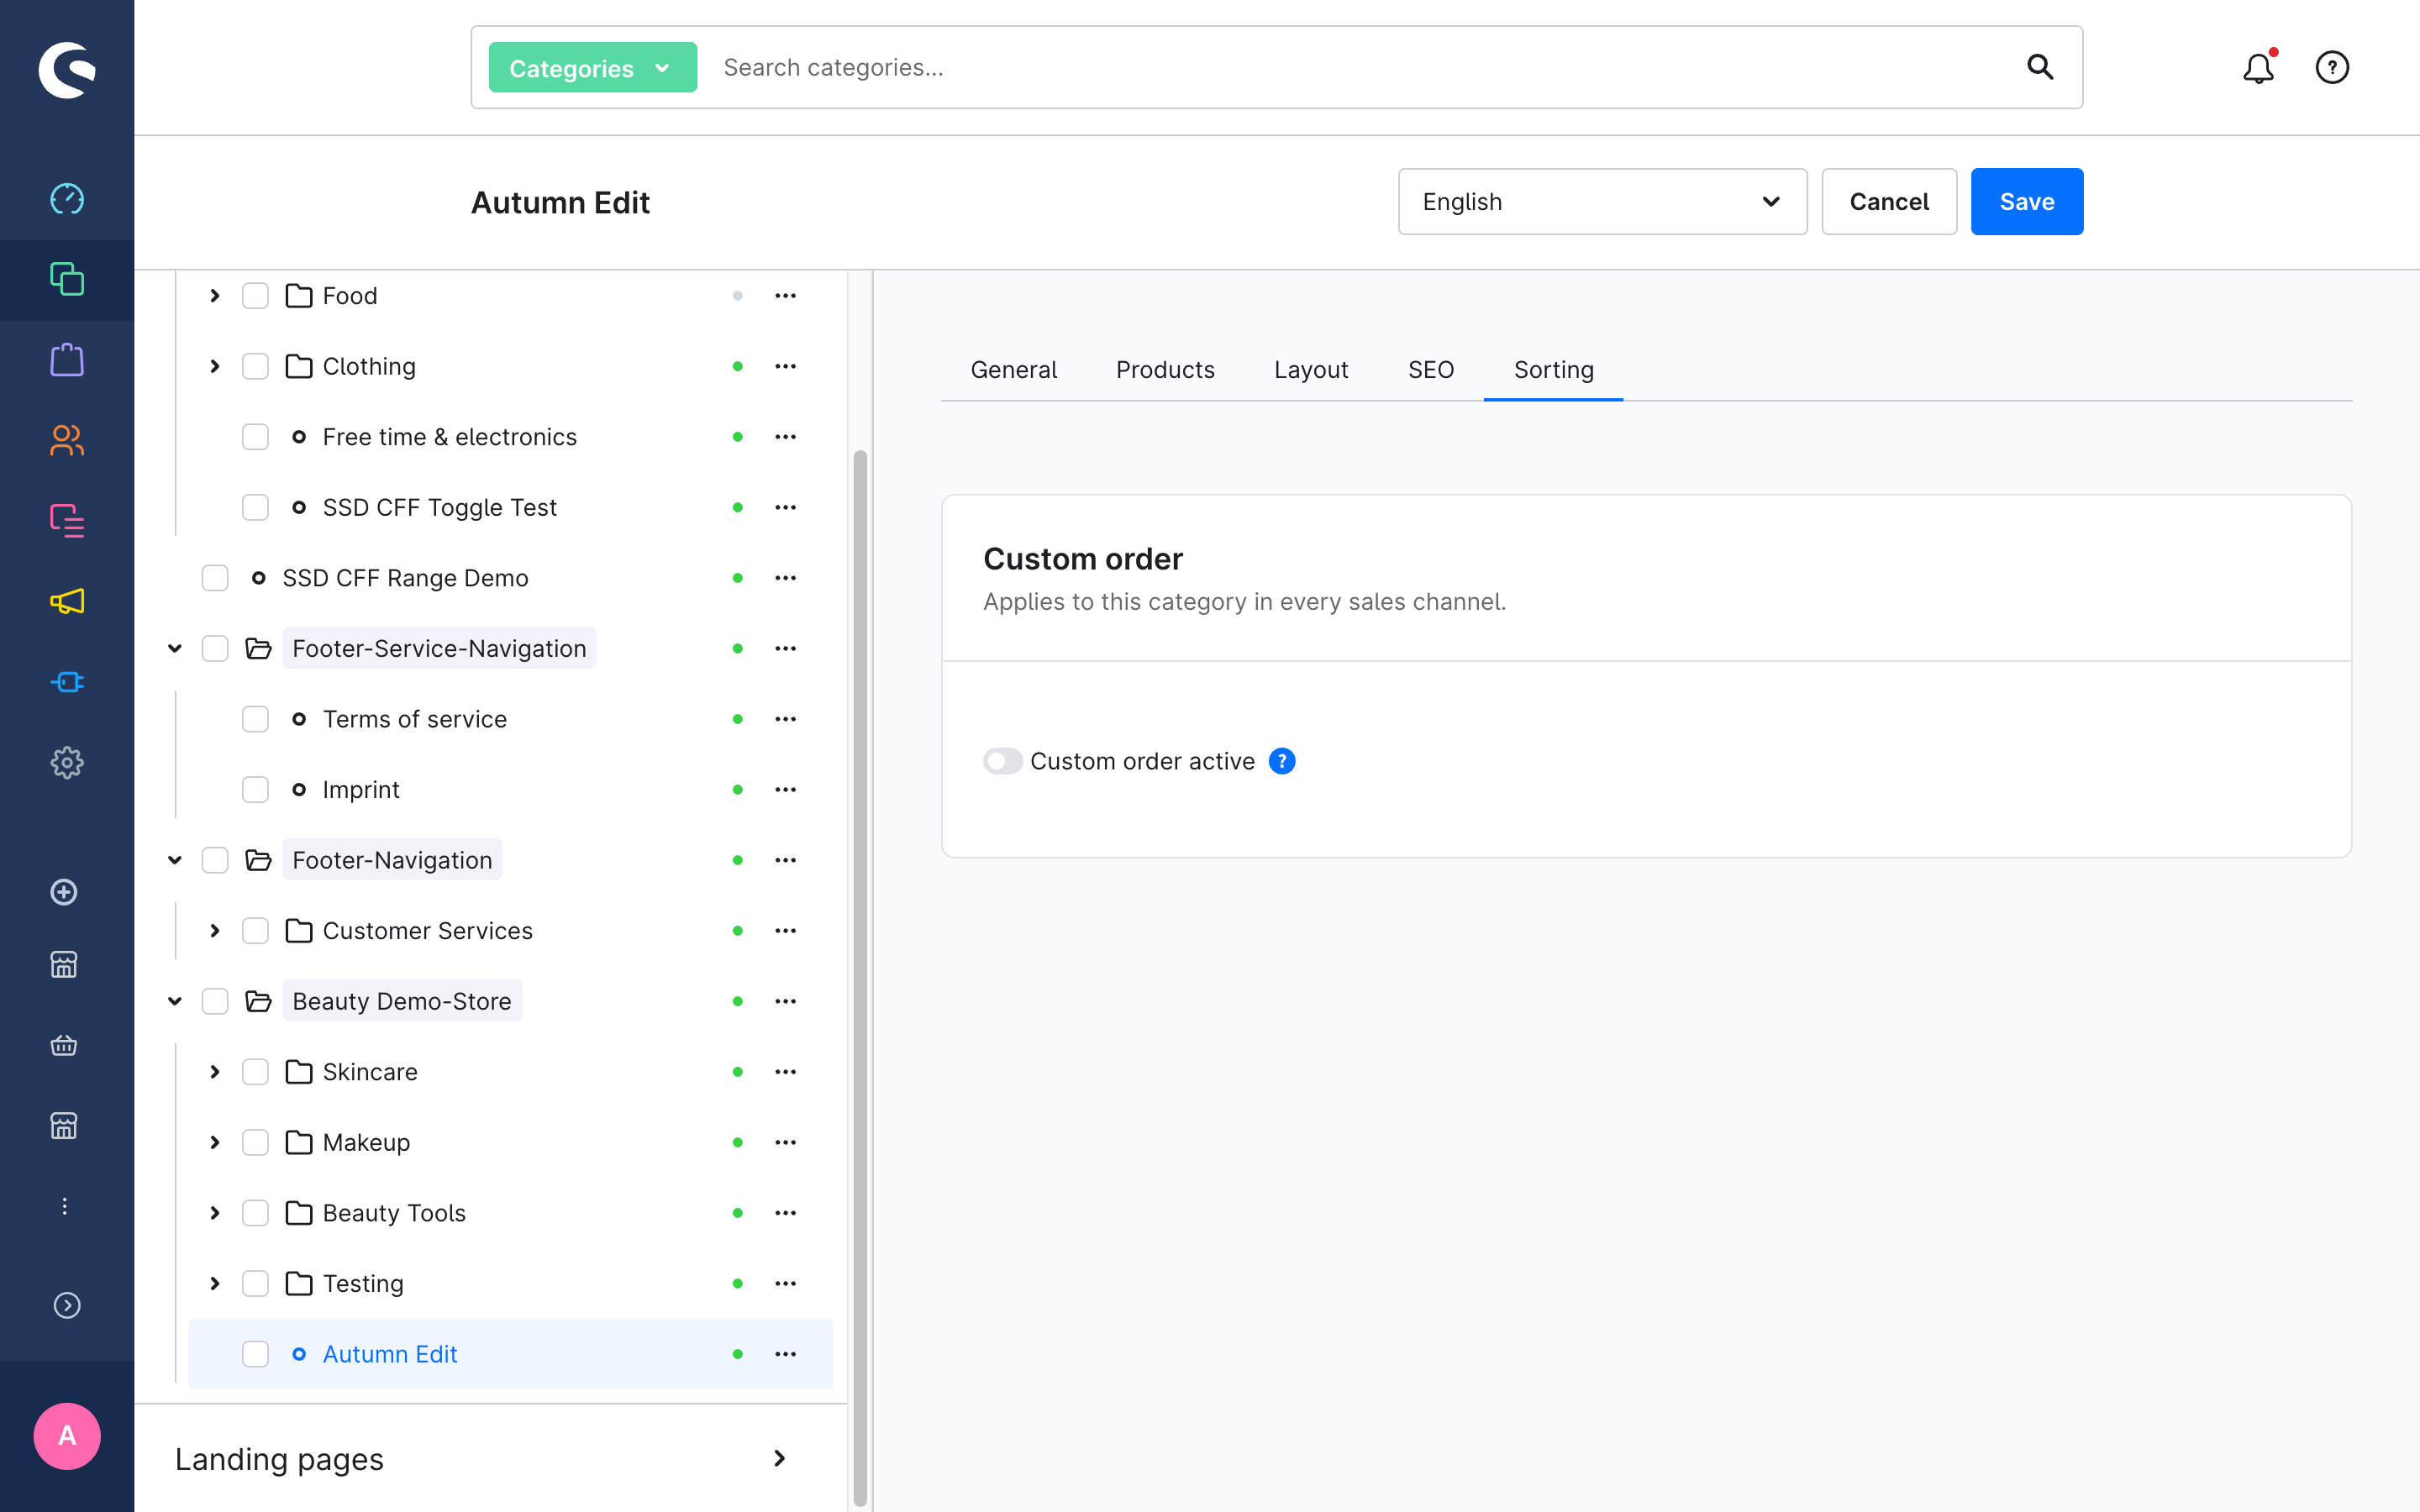Collapse the Beauty Demo-Store category
This screenshot has width=2420, height=1512.
[x=175, y=1001]
